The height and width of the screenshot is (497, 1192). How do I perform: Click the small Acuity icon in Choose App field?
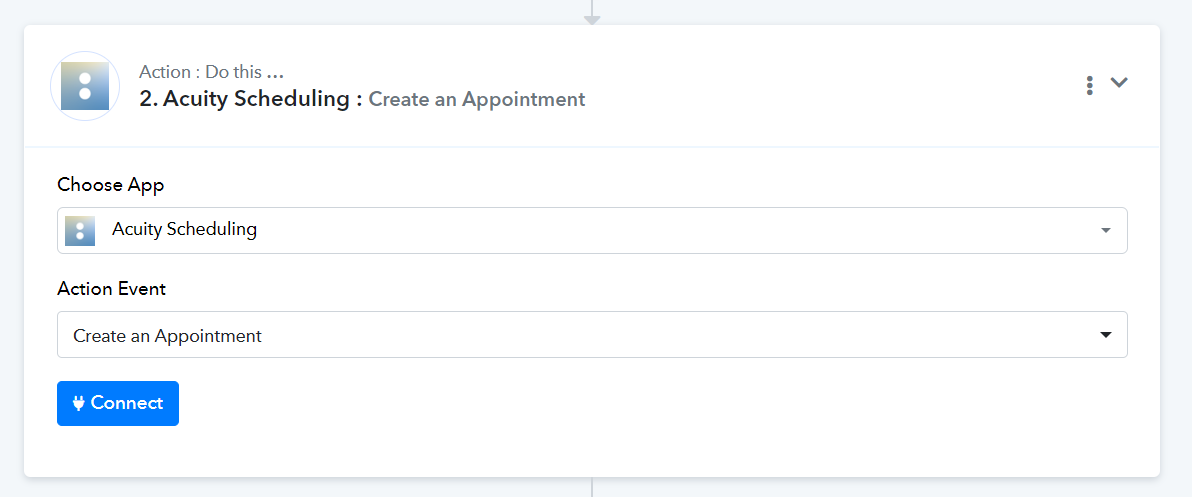click(80, 230)
